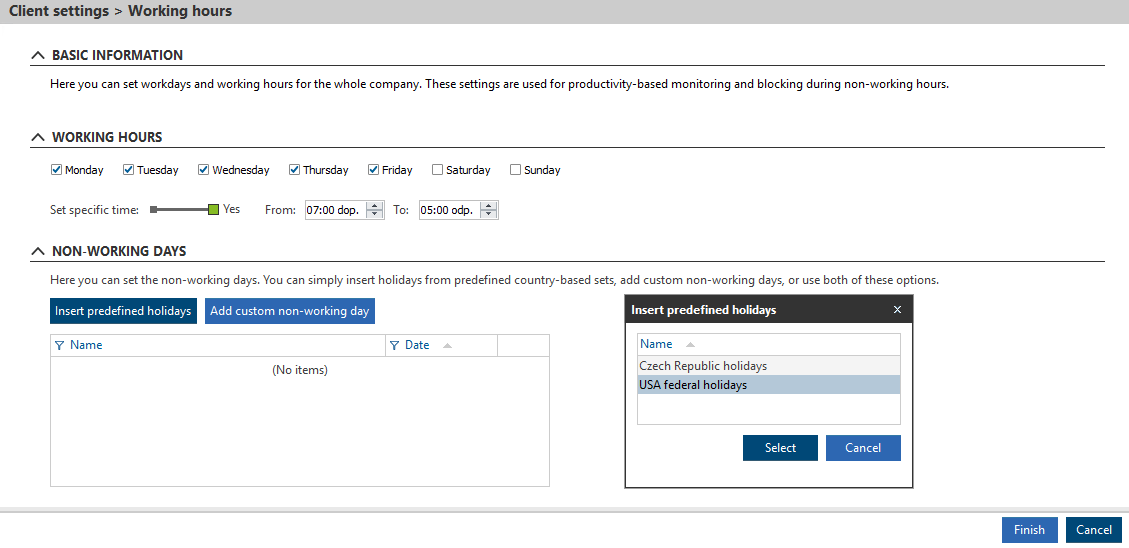This screenshot has height=548, width=1129.
Task: Click the filter icon in Date column
Action: pyautogui.click(x=394, y=345)
